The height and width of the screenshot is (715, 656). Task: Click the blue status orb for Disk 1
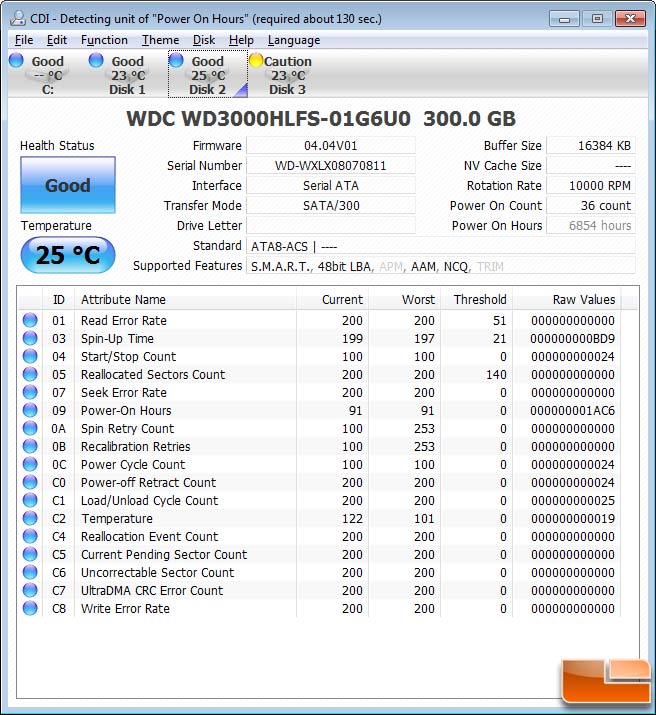coord(96,61)
